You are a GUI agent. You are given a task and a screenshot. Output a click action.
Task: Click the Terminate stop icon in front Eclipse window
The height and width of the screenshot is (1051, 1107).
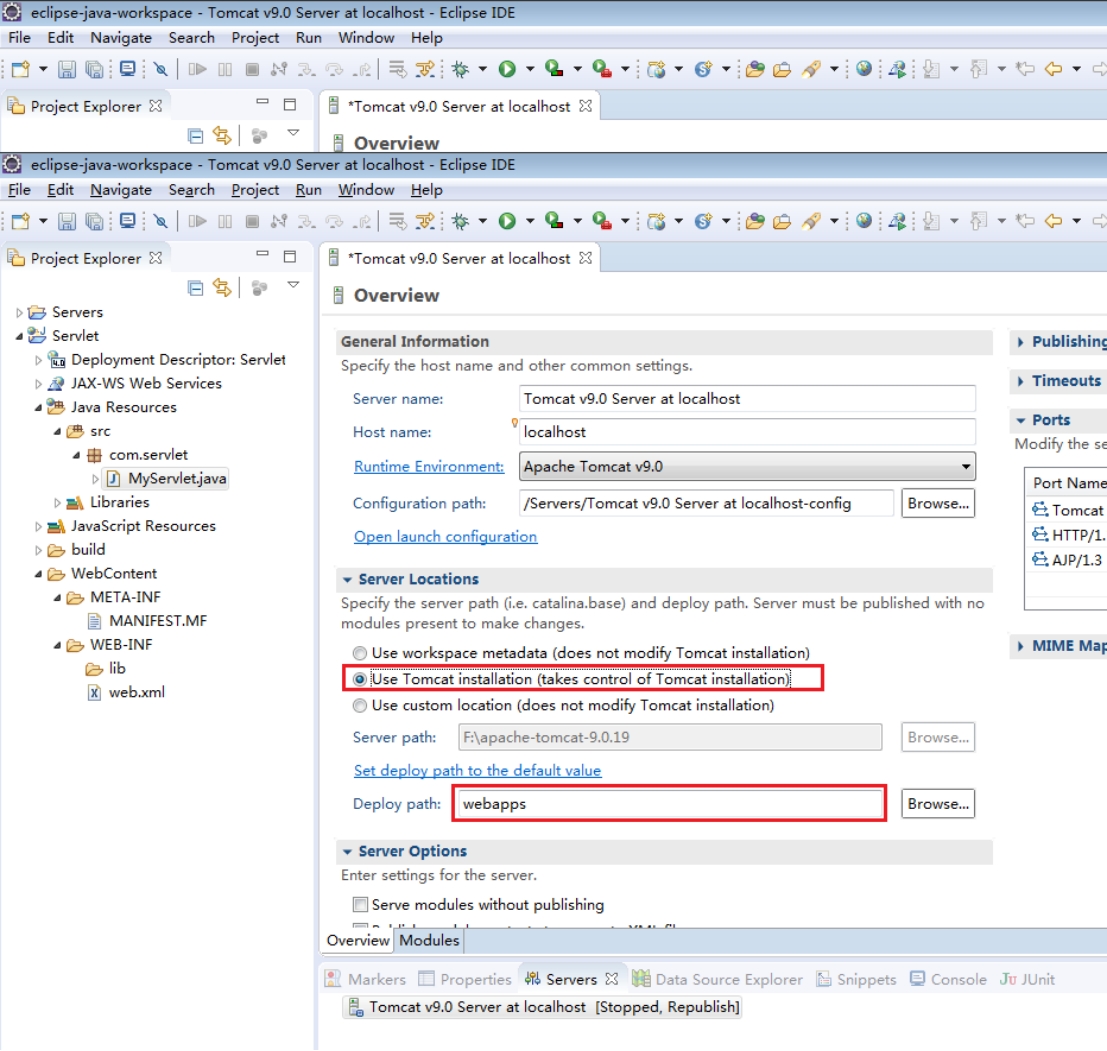coord(252,222)
